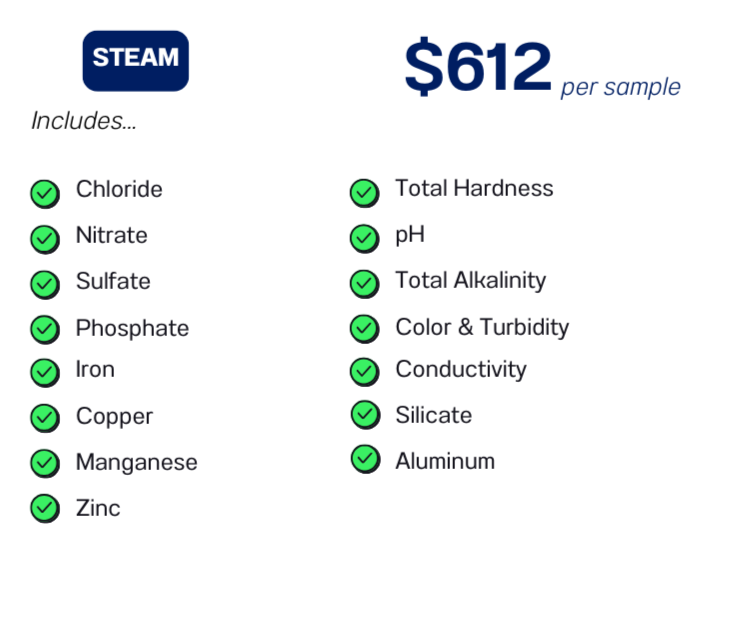Screen dimensions: 747x629
Task: Click the 'per sample' label
Action: [x=621, y=88]
